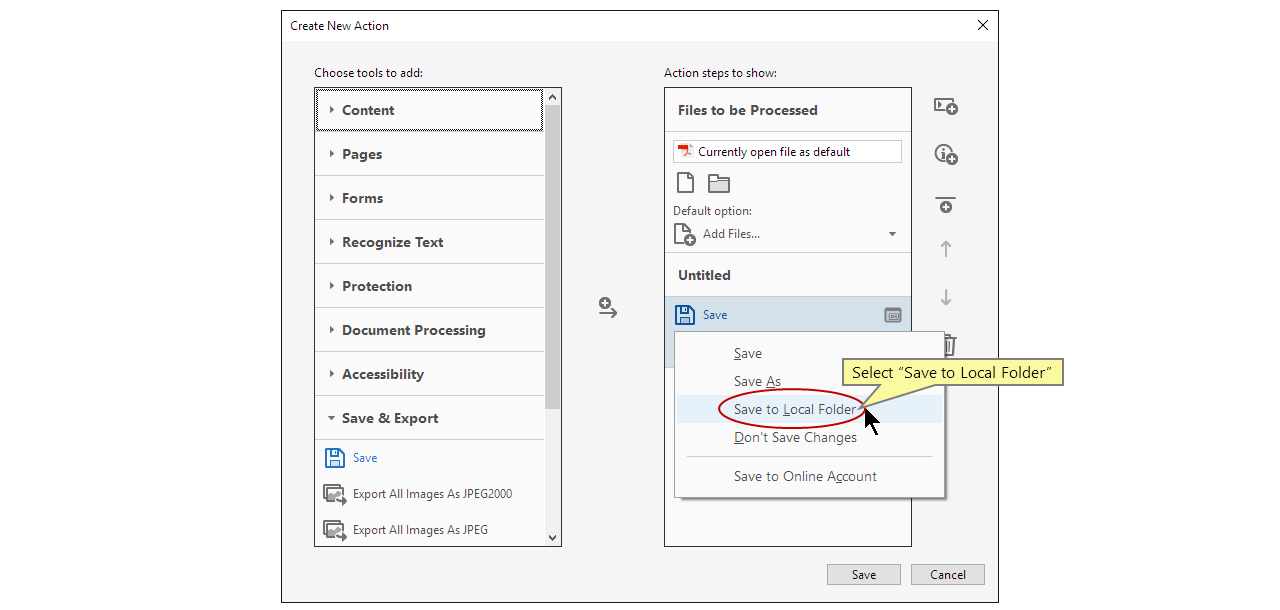This screenshot has height=610, width=1280.
Task: Select the add folder icon
Action: (x=718, y=182)
